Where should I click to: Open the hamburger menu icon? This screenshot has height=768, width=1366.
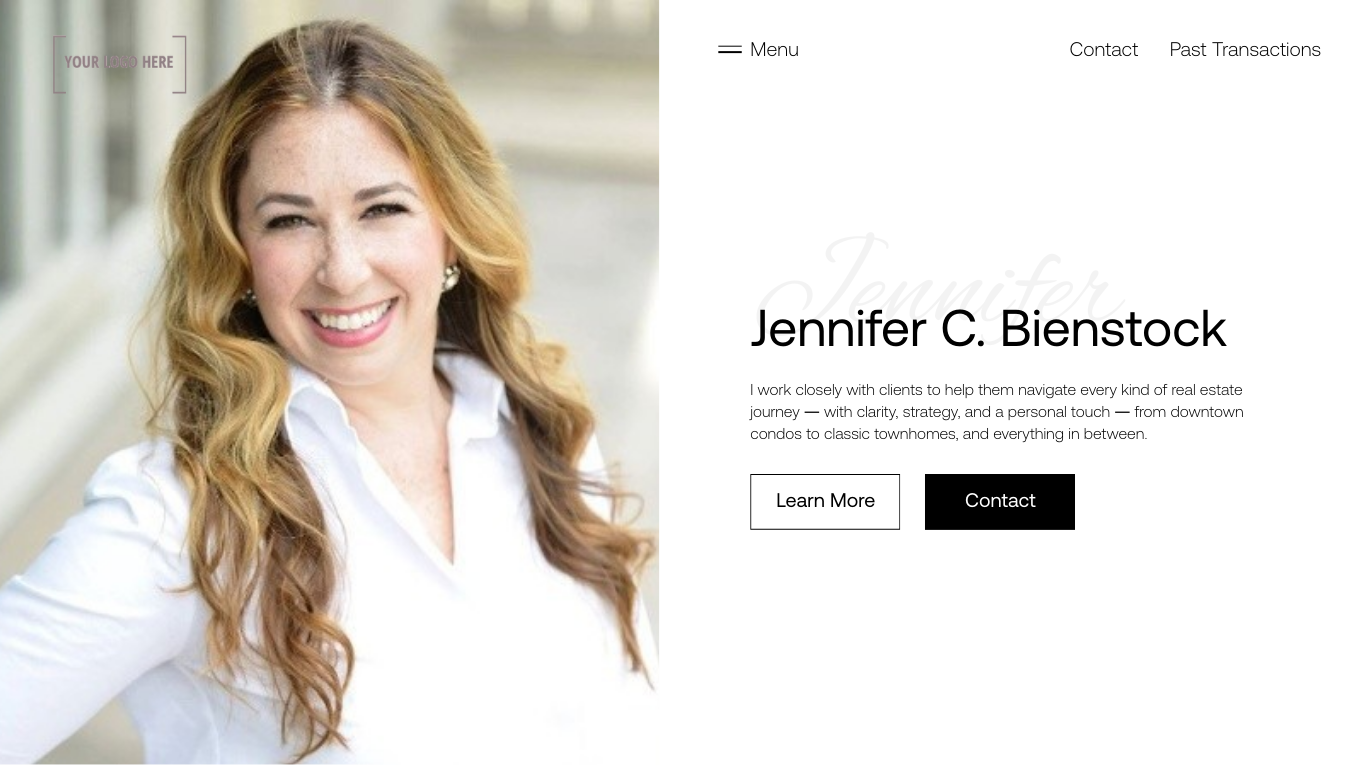[x=730, y=49]
